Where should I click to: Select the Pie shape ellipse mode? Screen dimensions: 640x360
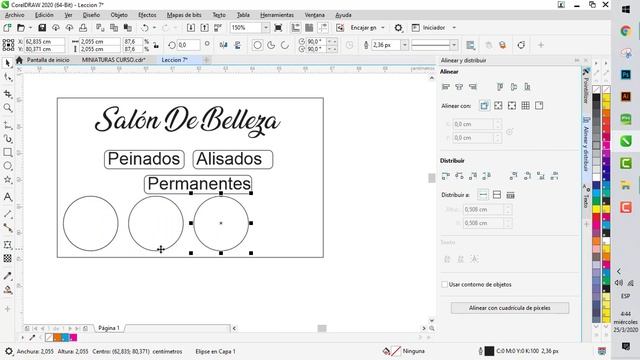click(x=271, y=45)
